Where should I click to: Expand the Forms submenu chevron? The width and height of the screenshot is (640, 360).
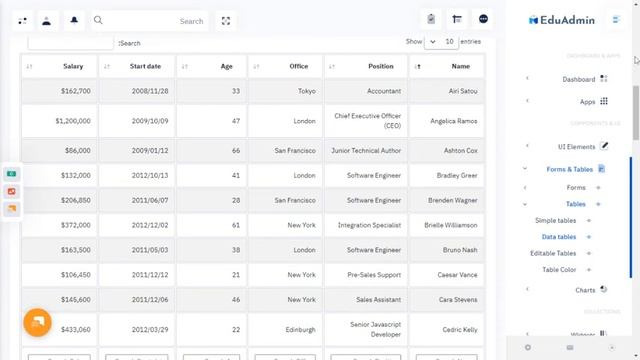(525, 188)
